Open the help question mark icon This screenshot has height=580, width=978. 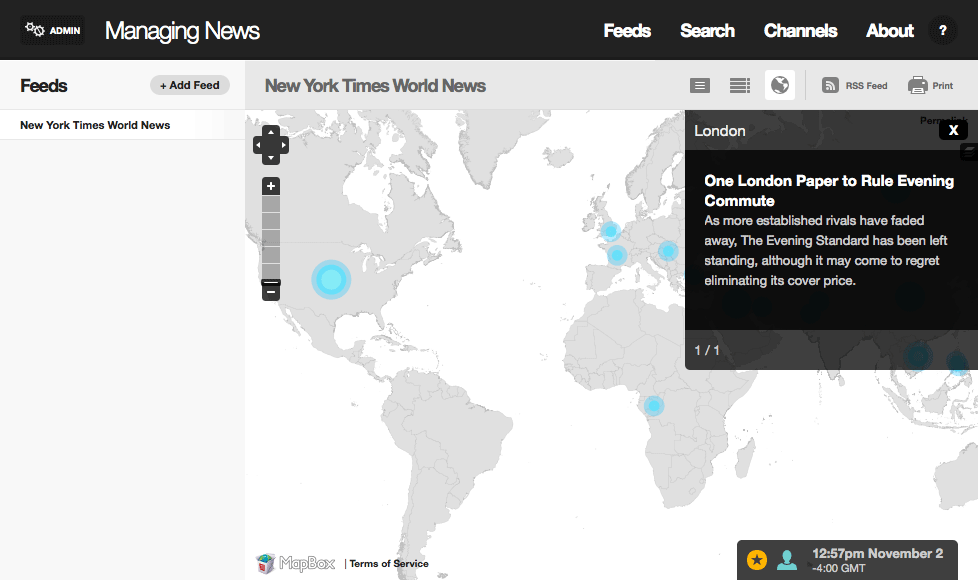(942, 31)
